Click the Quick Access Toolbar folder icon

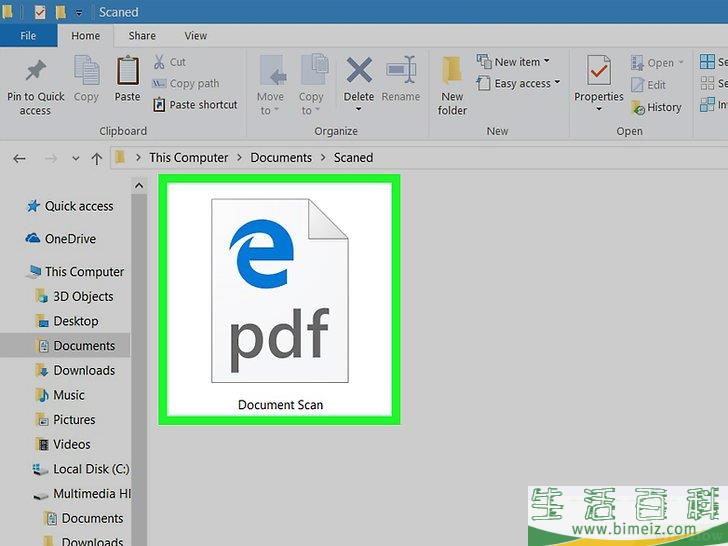point(60,12)
